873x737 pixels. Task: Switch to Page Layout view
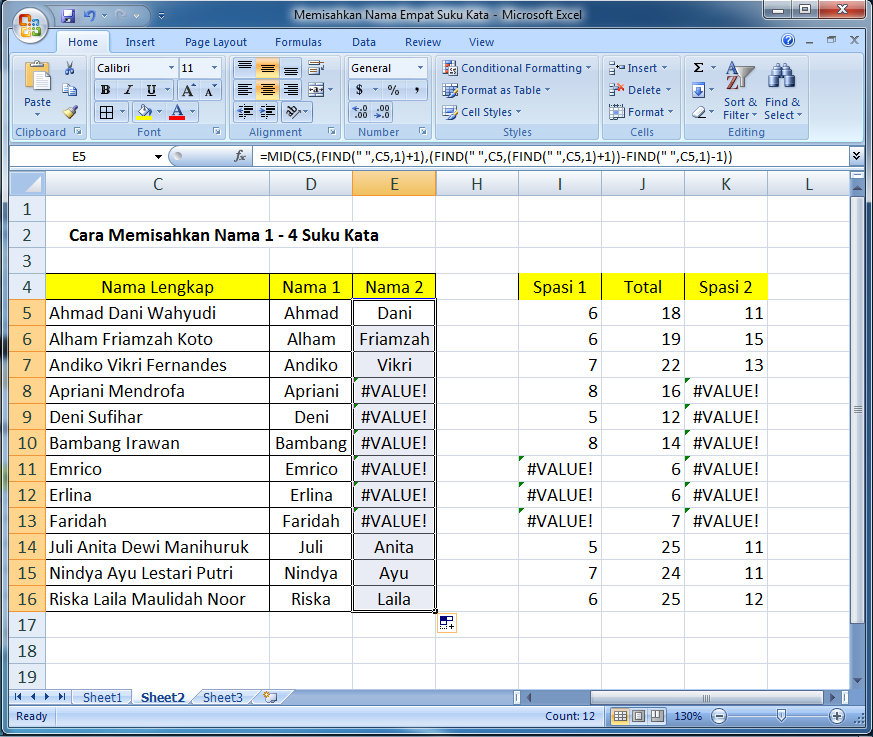point(639,716)
